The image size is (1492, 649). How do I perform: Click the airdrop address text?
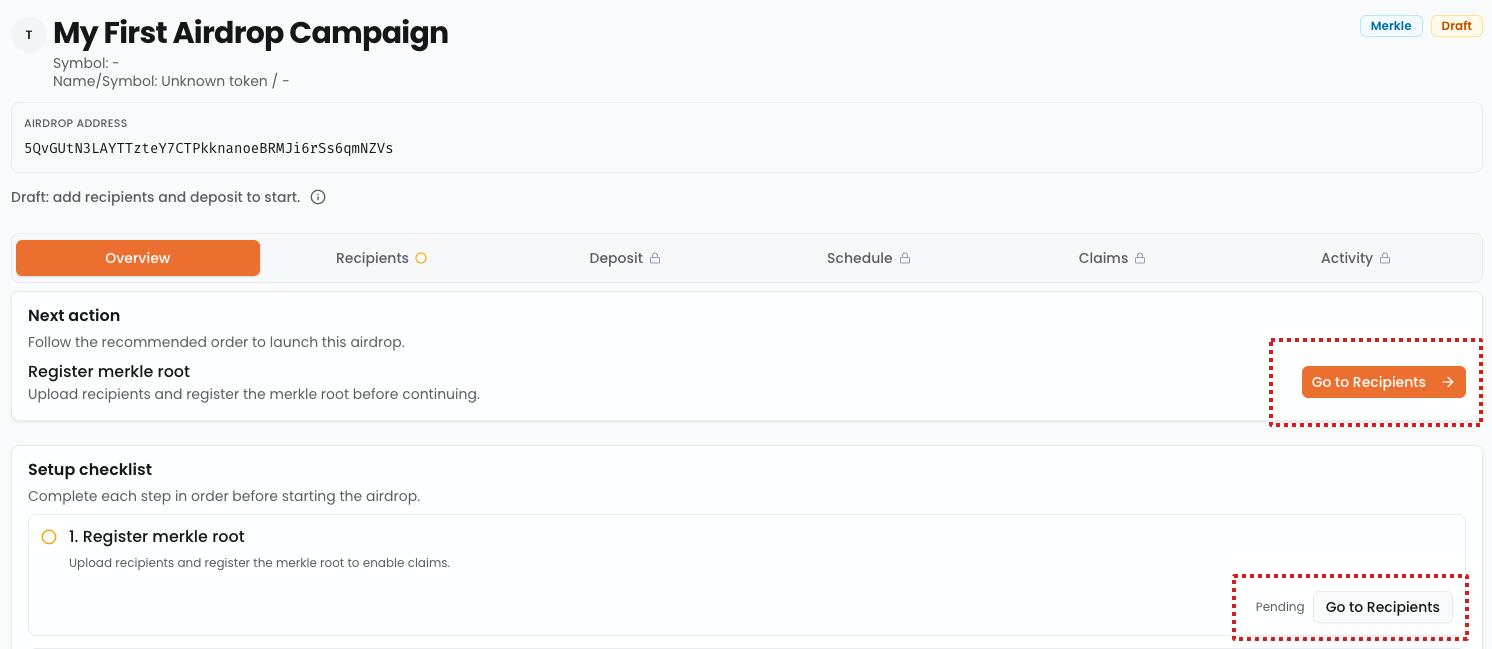click(208, 148)
